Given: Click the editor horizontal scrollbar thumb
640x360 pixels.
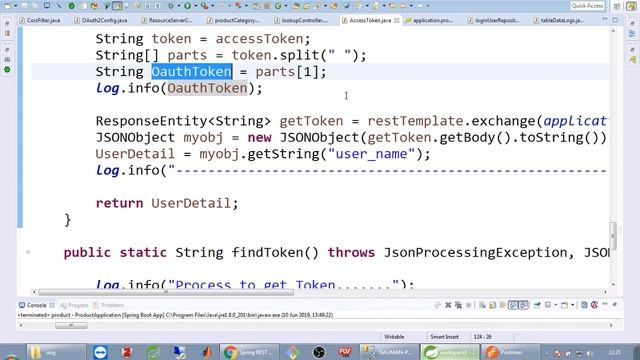Looking at the screenshot, I should tap(166, 292).
